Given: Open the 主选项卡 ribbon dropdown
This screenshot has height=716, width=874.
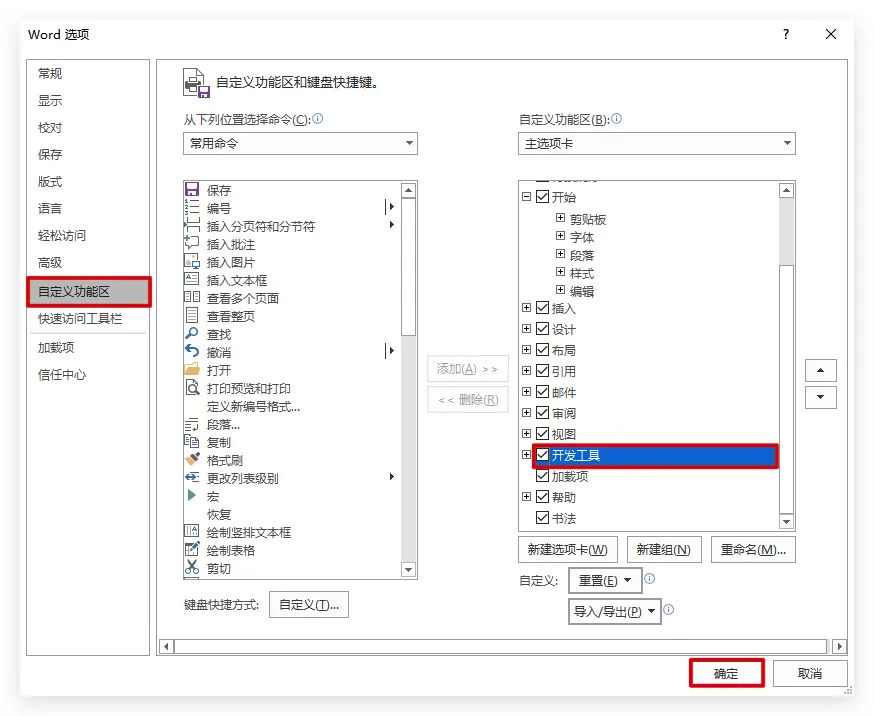Looking at the screenshot, I should (657, 144).
